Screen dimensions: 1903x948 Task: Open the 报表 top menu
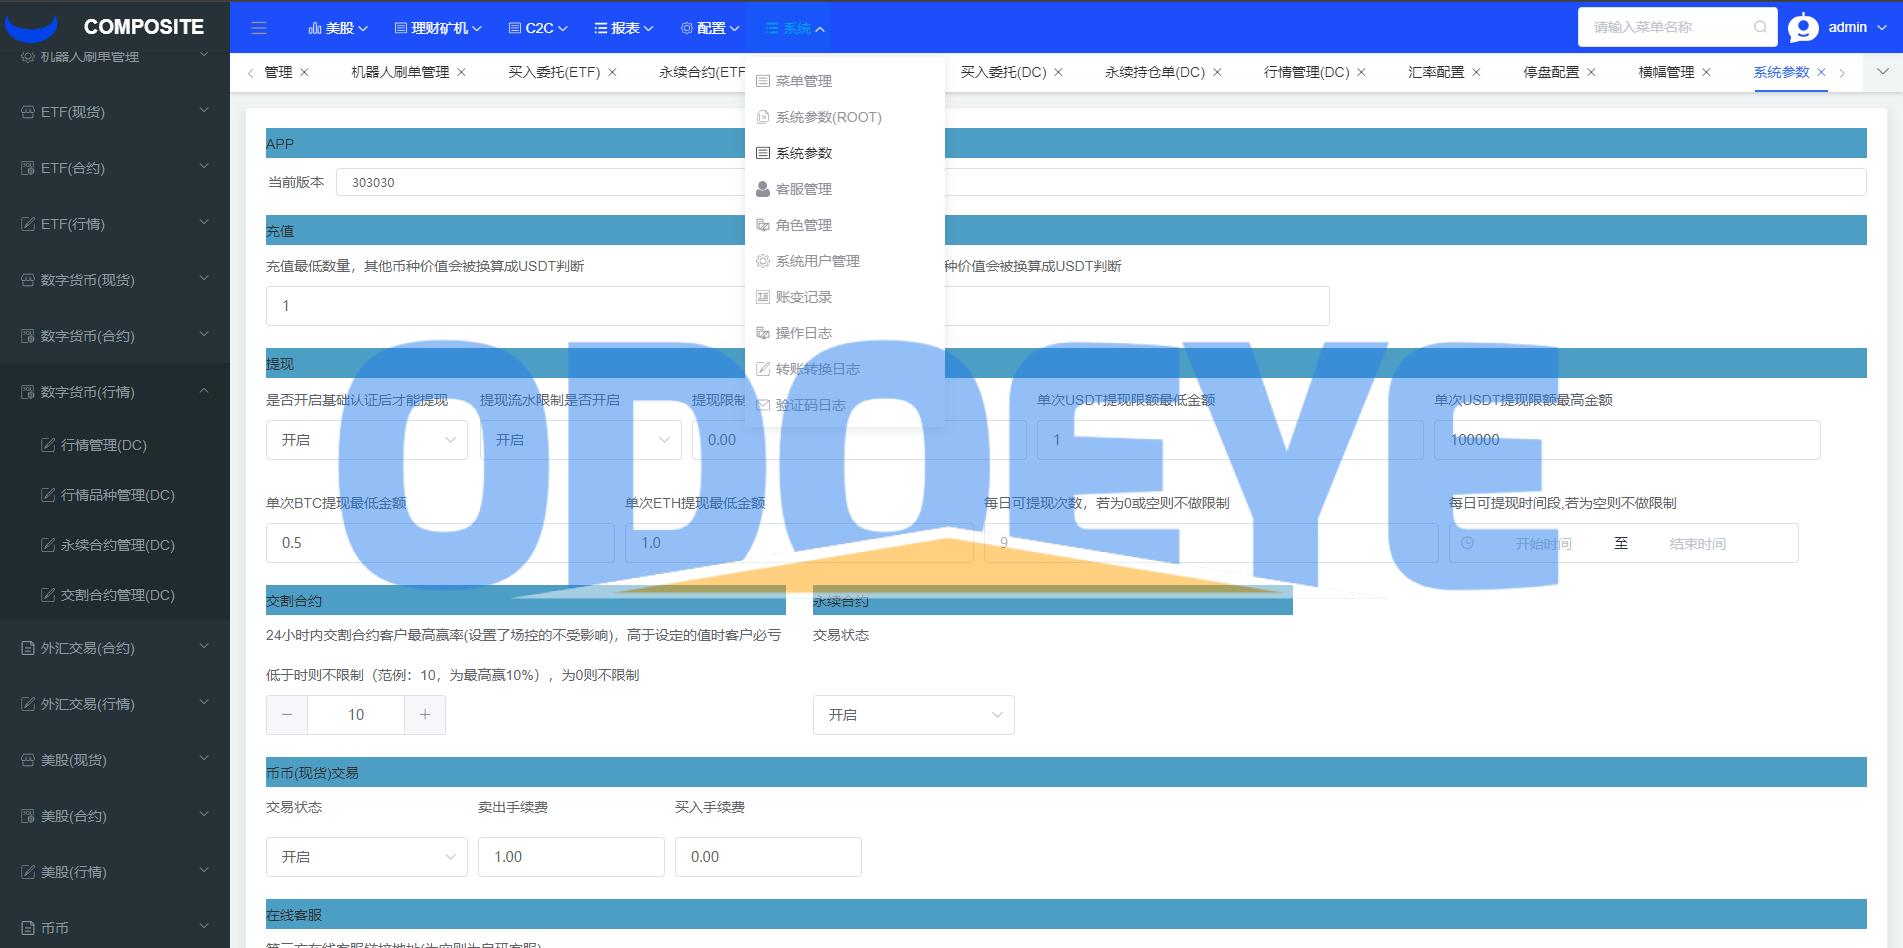click(624, 28)
